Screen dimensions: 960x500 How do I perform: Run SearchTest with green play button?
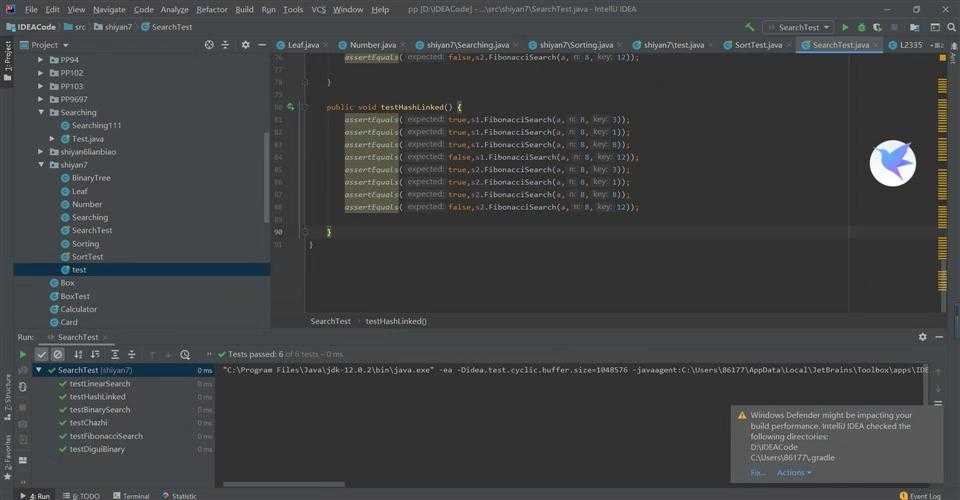point(846,27)
